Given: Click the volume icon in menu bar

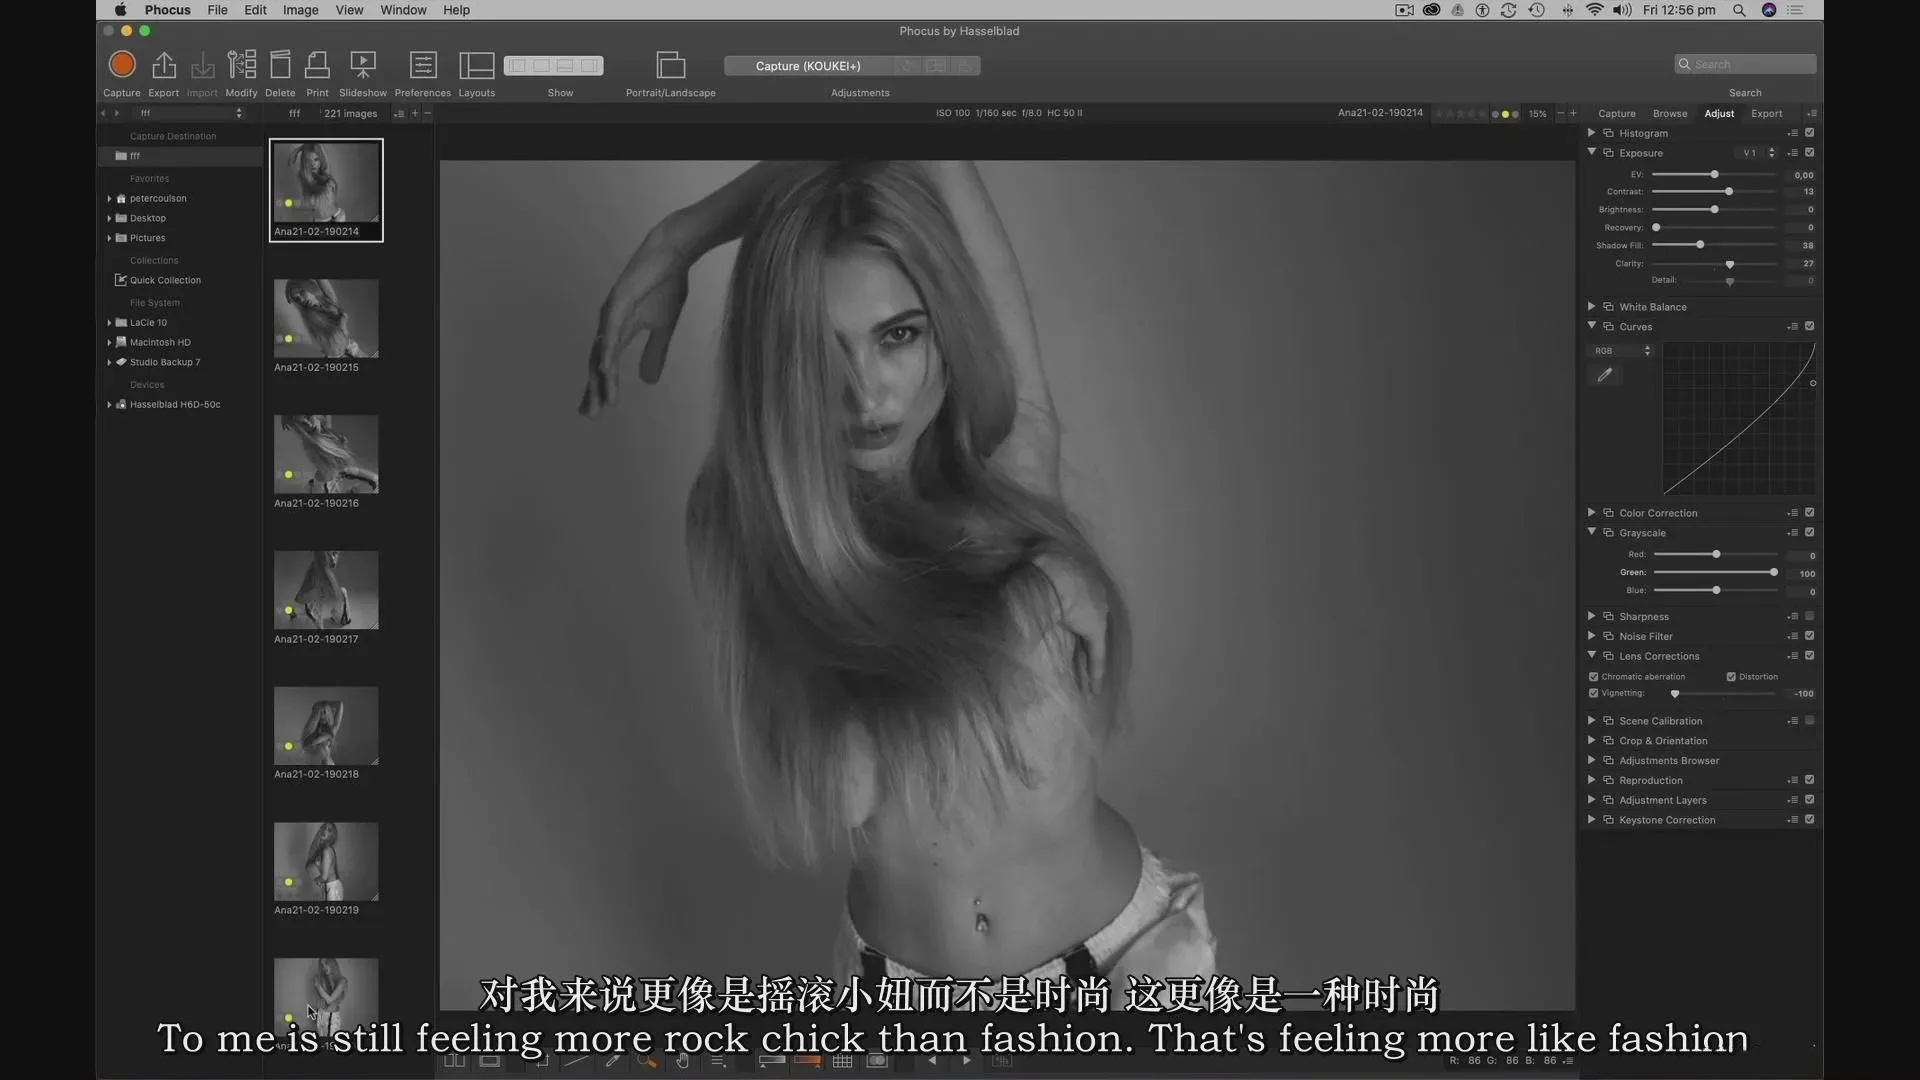Looking at the screenshot, I should pos(1622,10).
